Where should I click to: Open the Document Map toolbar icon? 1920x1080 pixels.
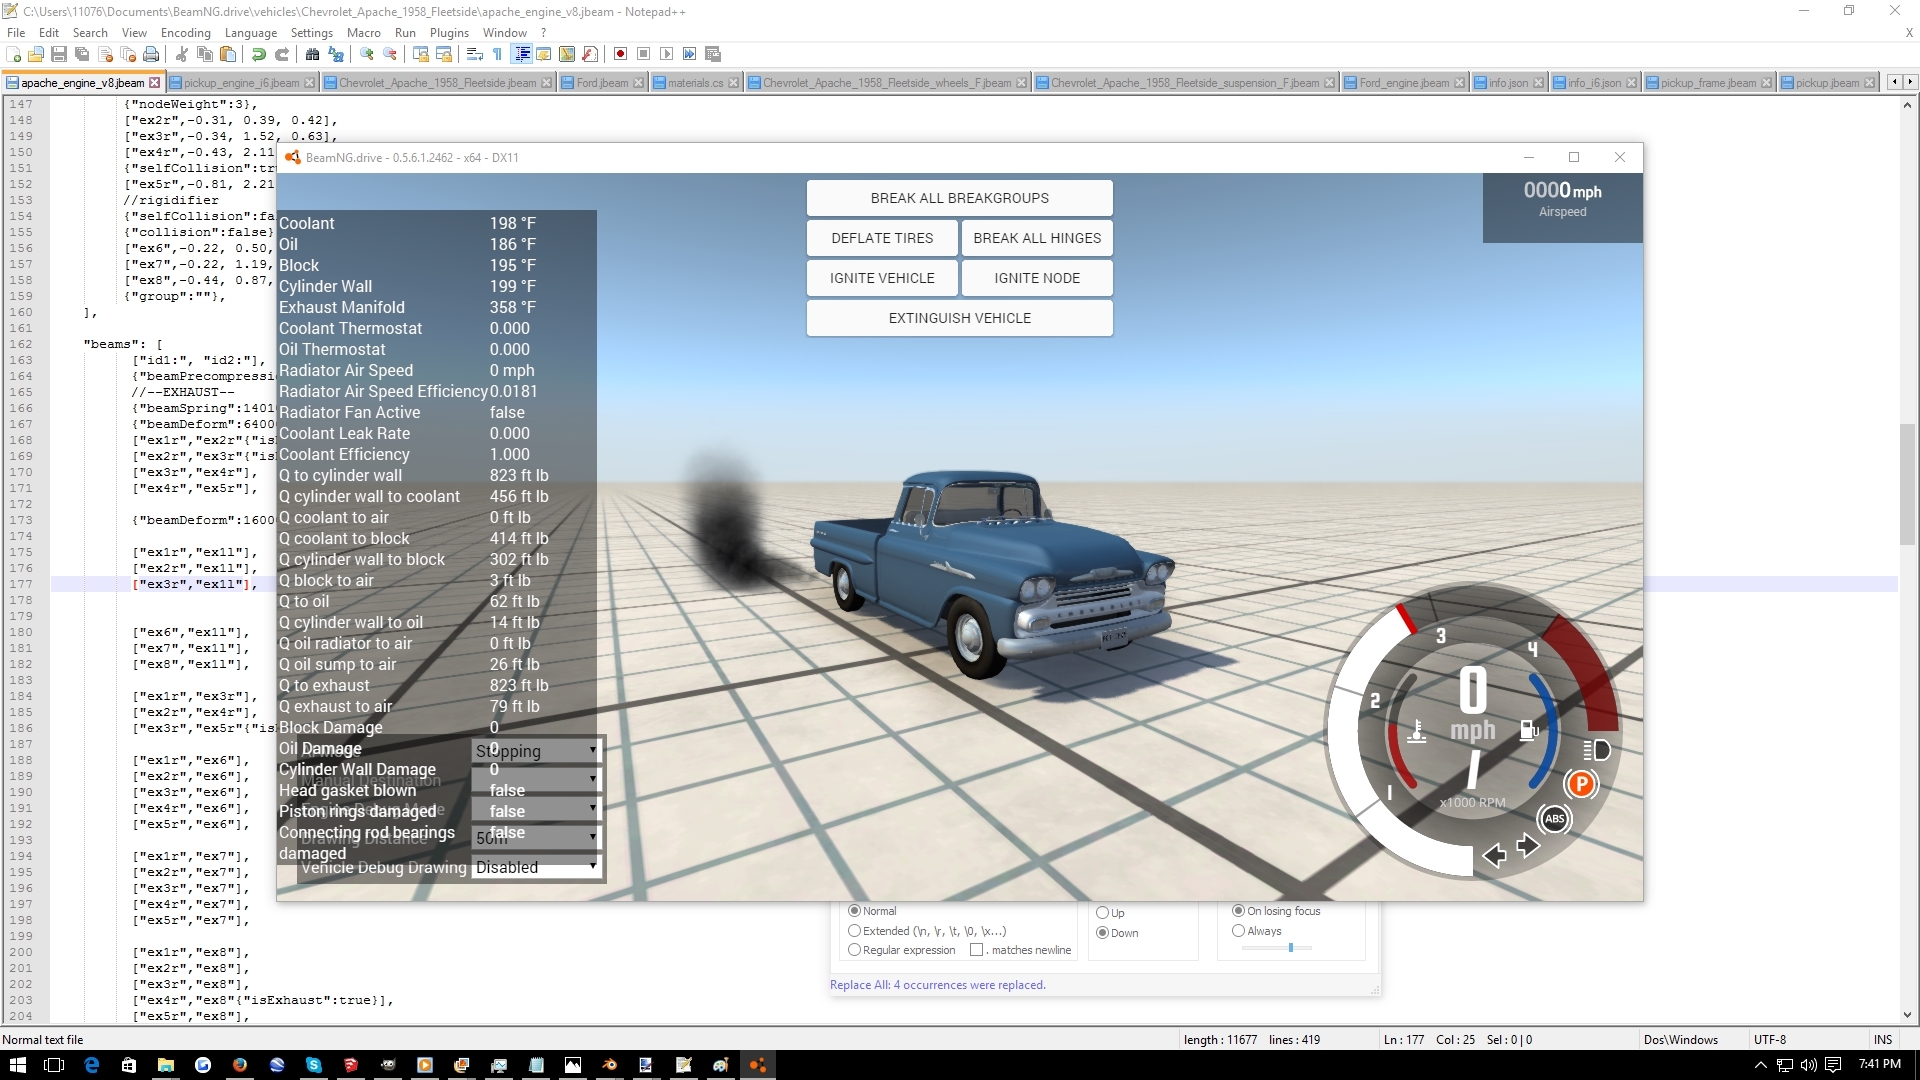coord(567,54)
